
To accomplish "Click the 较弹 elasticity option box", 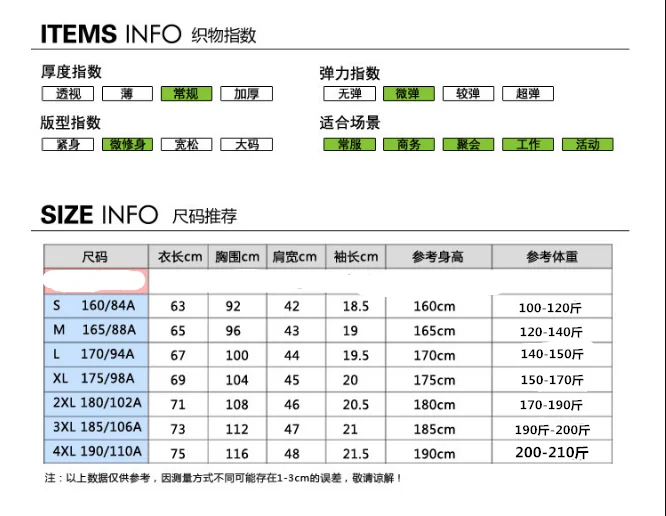I will [x=468, y=93].
